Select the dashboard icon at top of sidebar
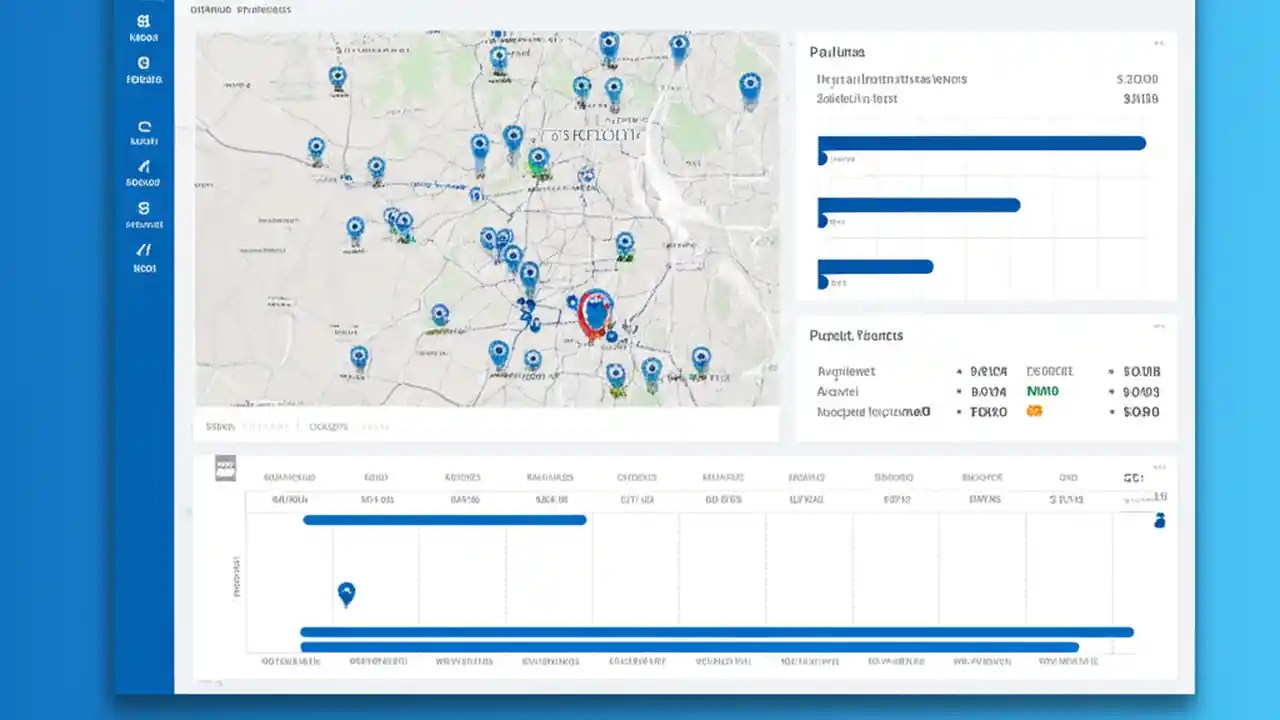Screen dimensions: 1280x720 (x=144, y=22)
